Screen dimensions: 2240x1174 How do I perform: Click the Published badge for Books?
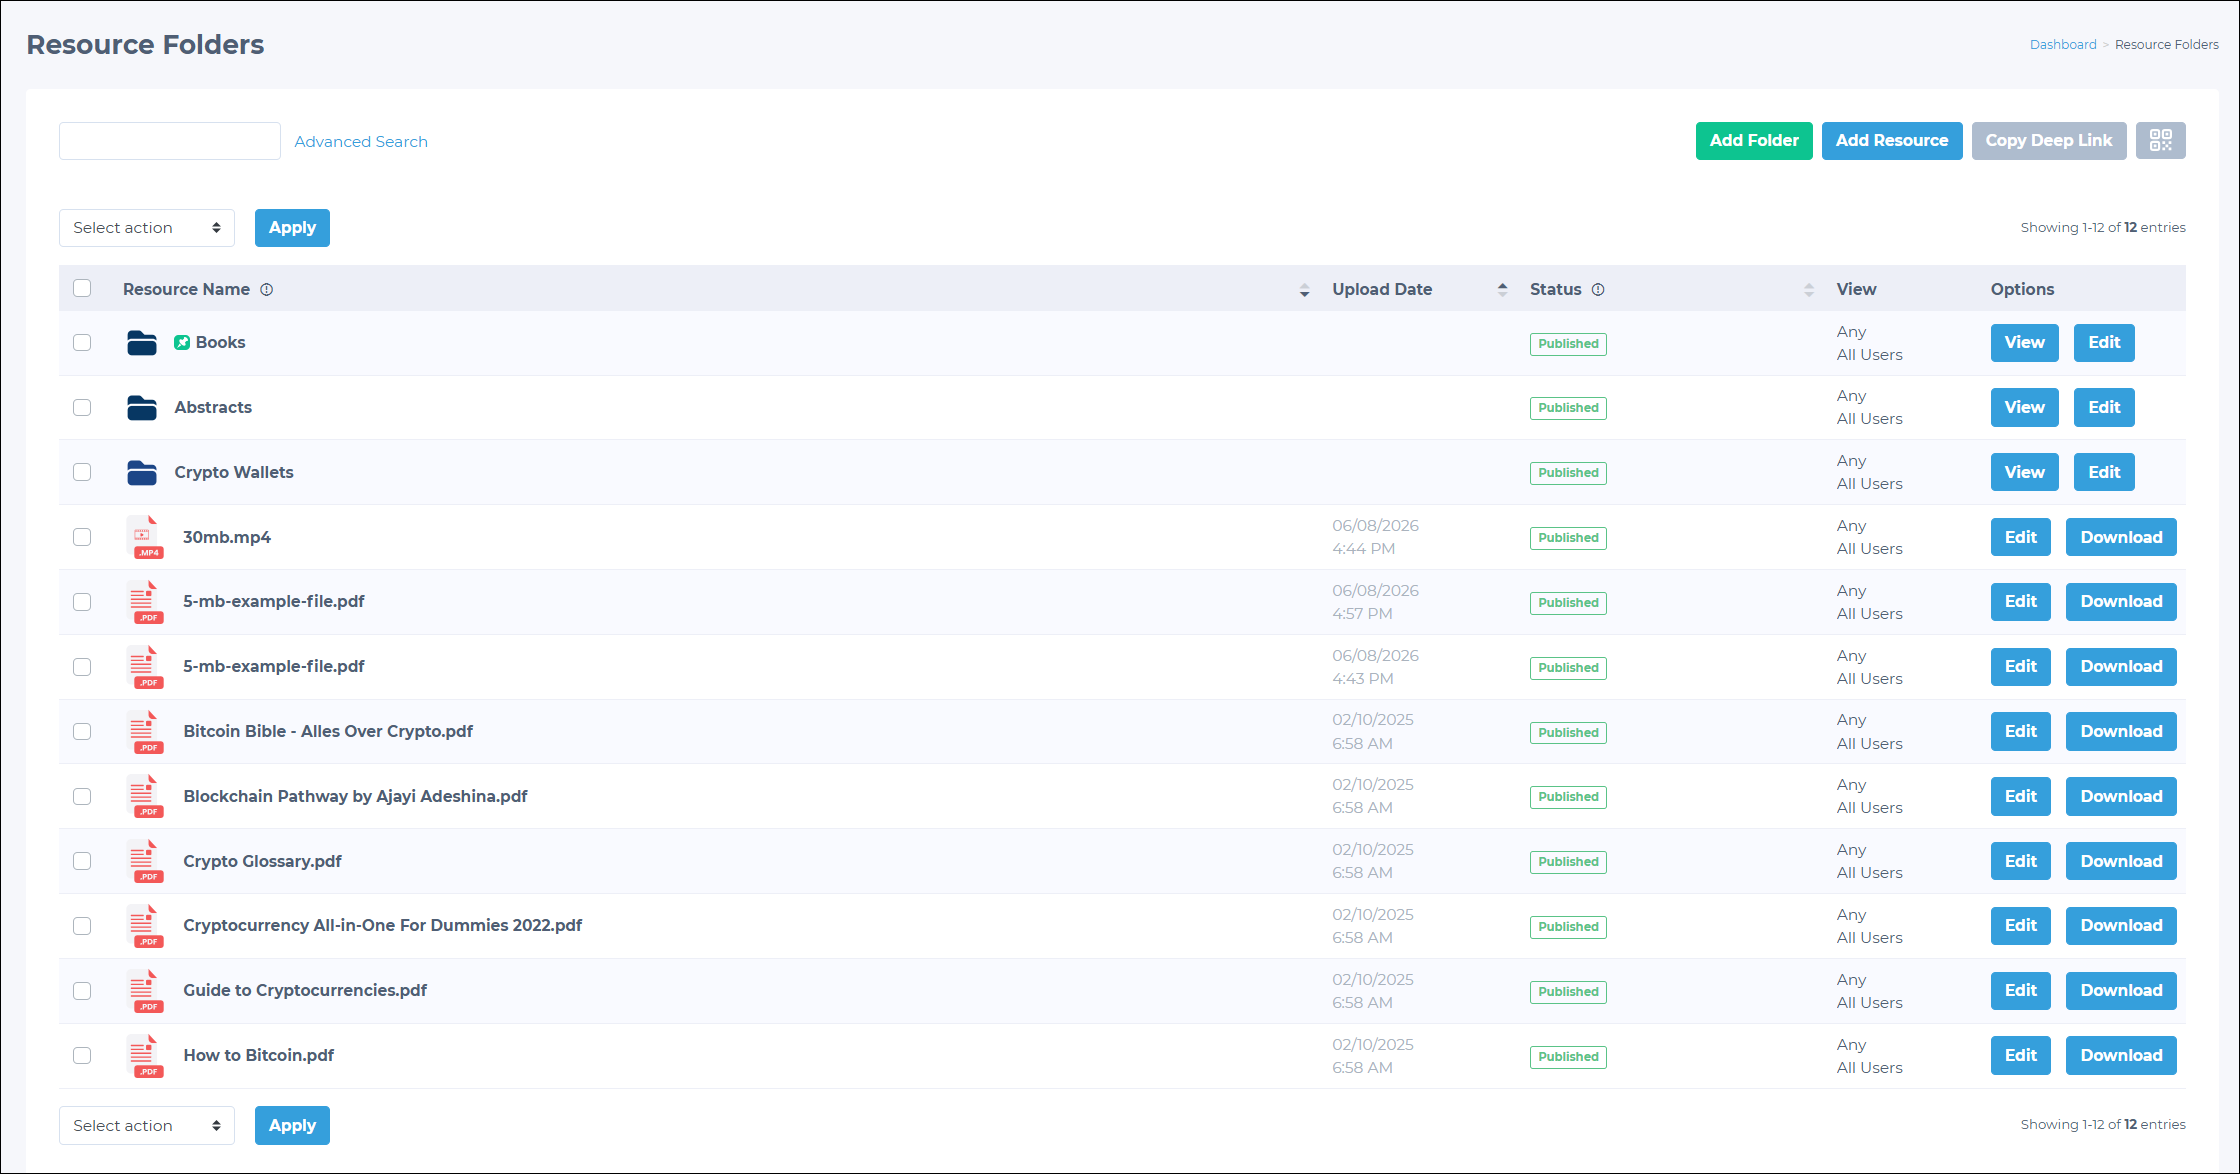(x=1568, y=344)
